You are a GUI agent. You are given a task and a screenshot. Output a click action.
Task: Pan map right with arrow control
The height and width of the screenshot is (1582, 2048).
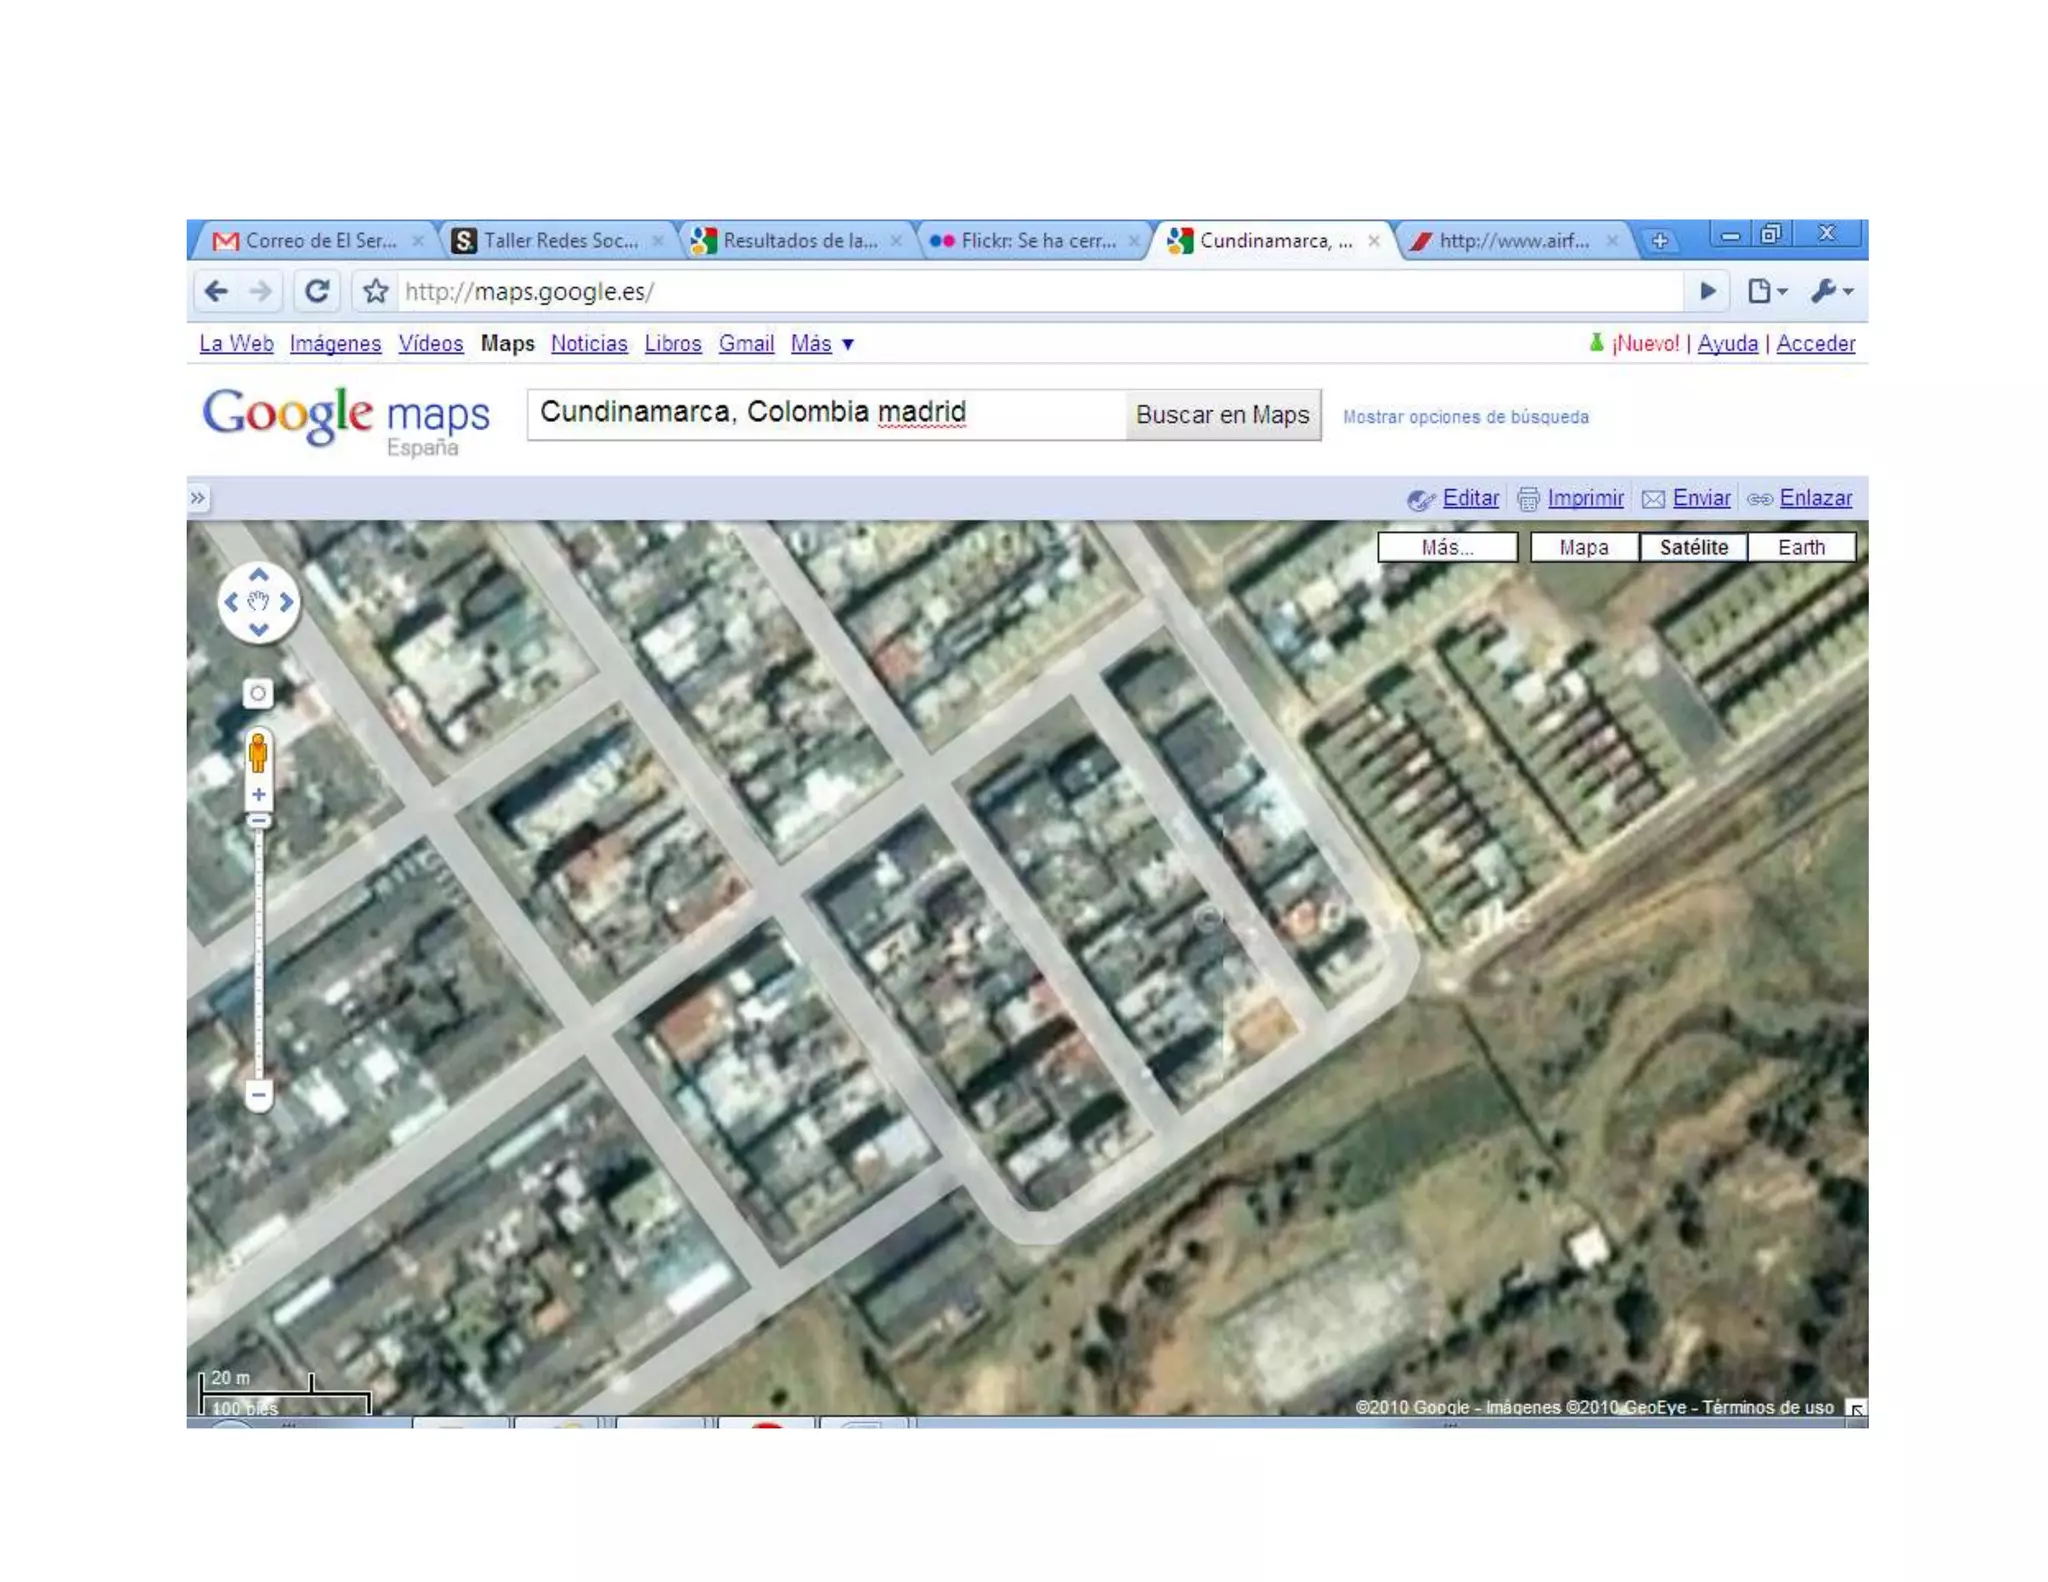pos(287,602)
